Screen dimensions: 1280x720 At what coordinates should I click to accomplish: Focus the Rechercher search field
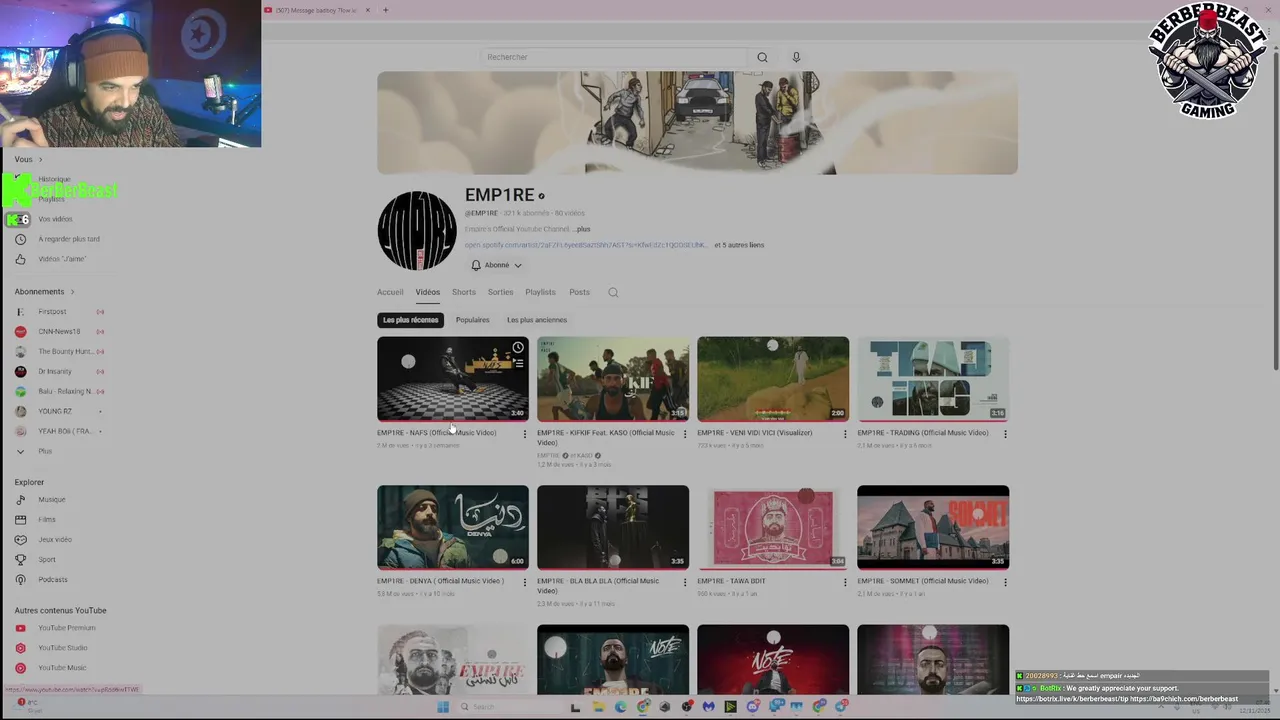613,57
